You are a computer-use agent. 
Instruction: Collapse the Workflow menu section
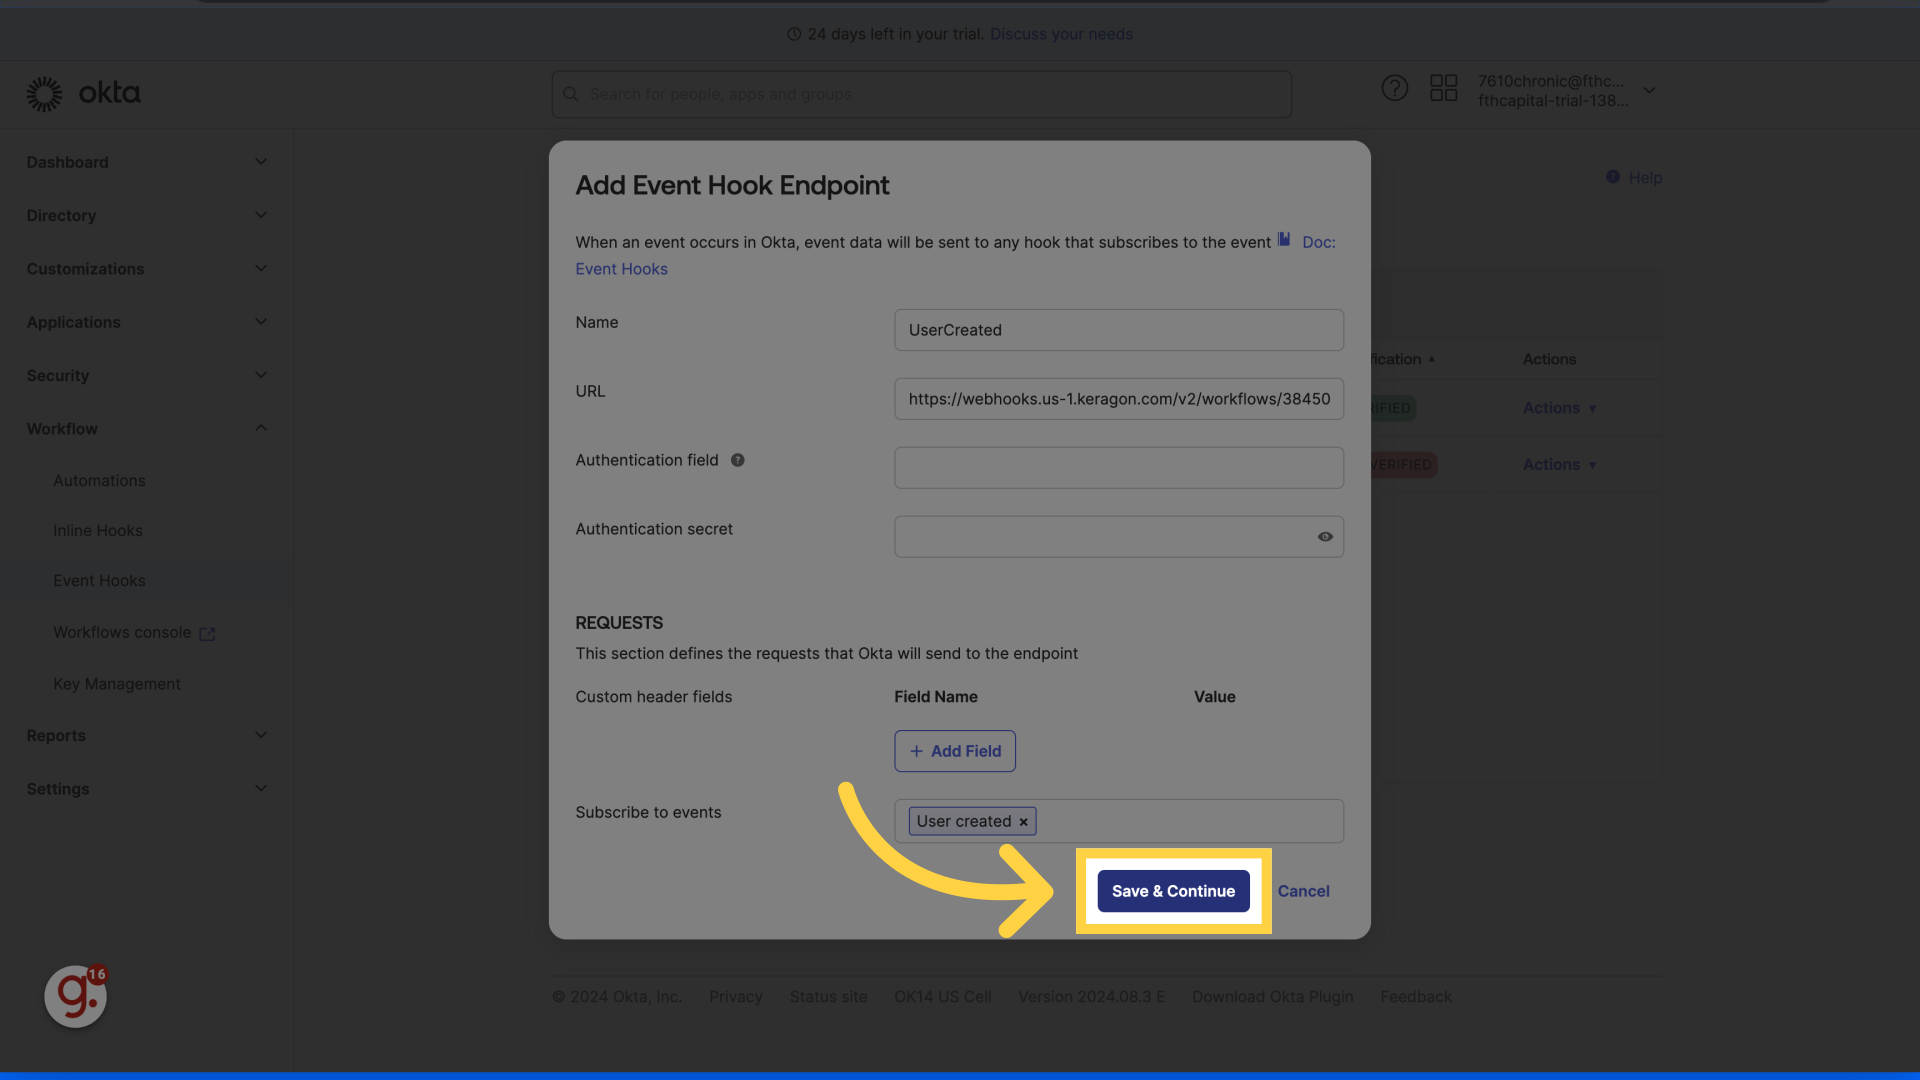[x=147, y=429]
